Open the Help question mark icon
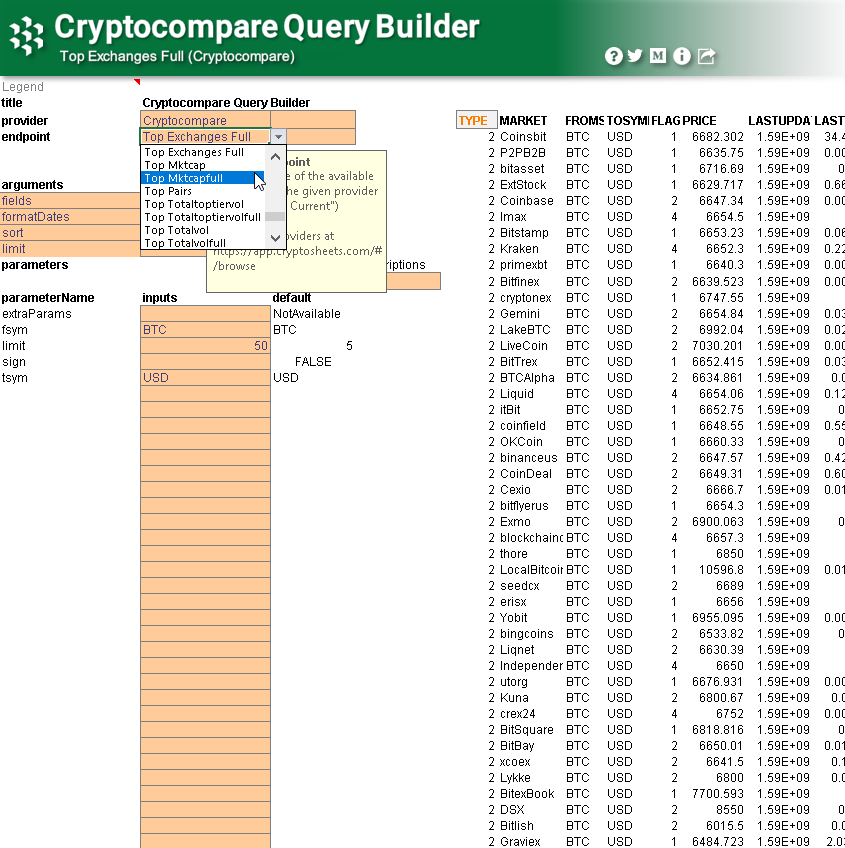 [613, 57]
